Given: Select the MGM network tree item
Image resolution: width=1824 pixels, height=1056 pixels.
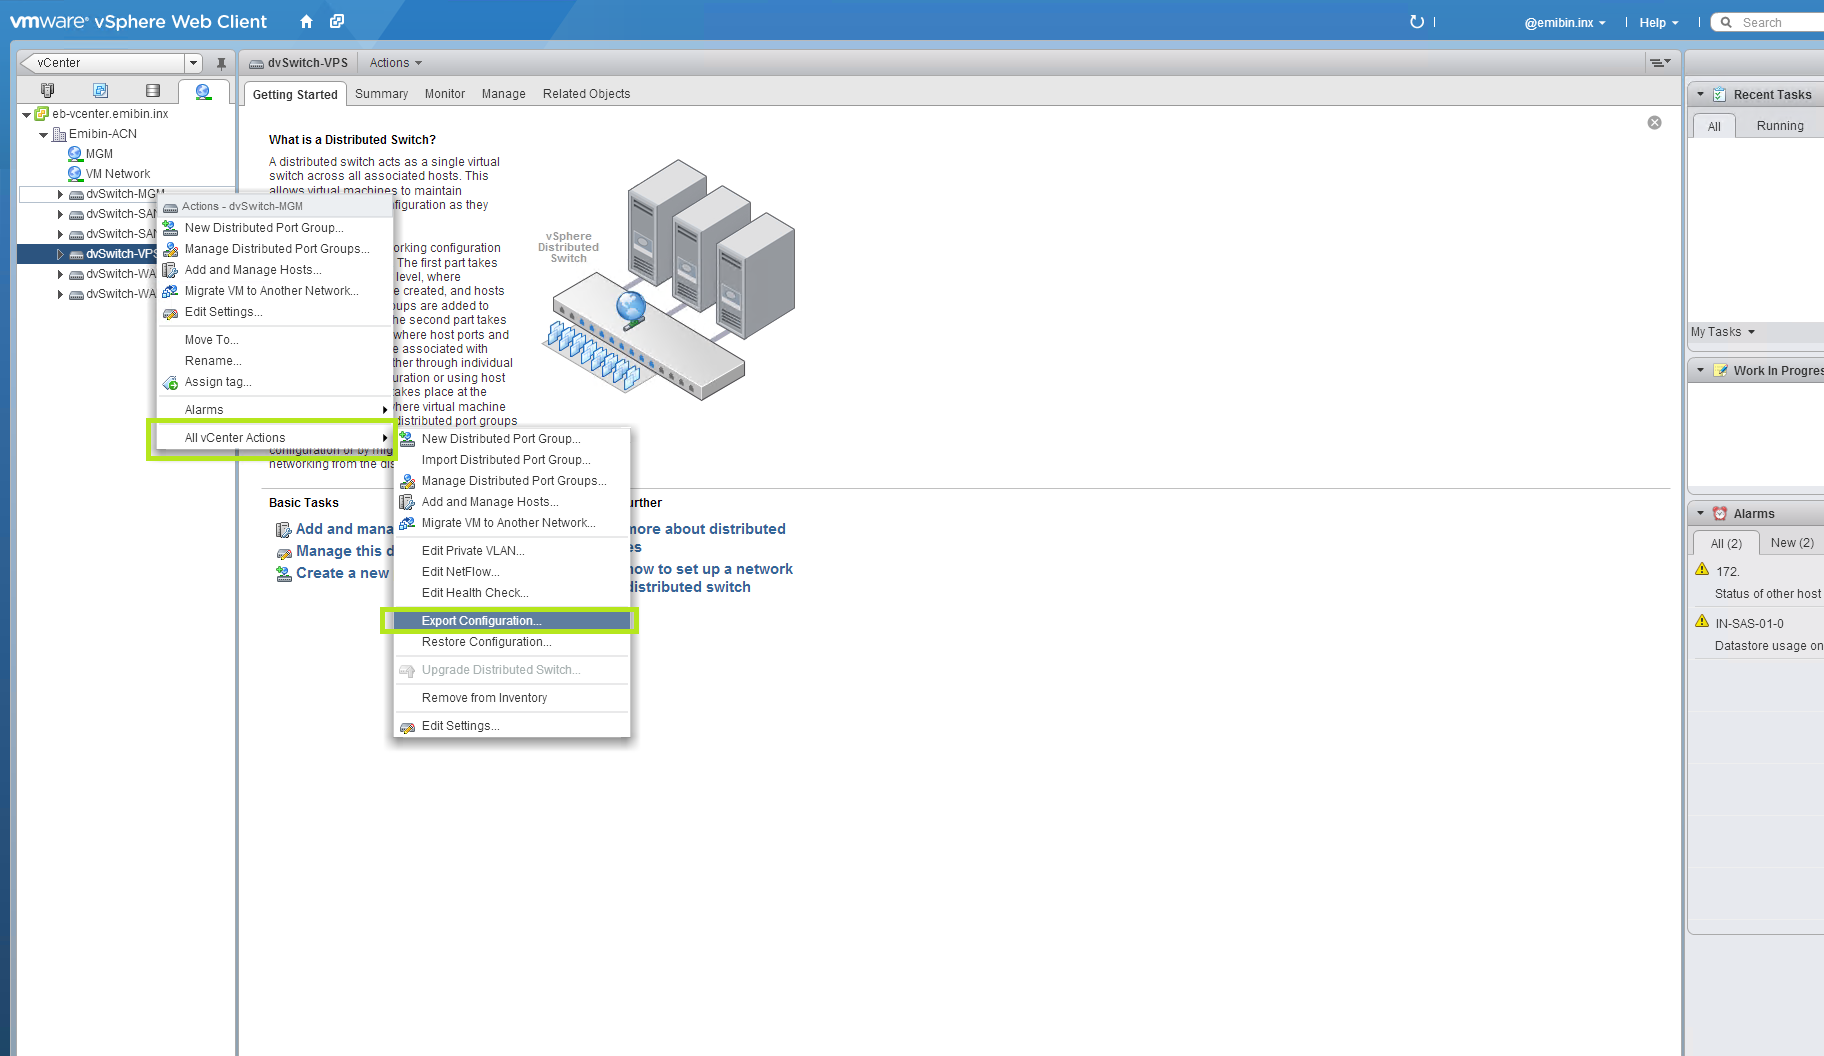Looking at the screenshot, I should click(99, 154).
